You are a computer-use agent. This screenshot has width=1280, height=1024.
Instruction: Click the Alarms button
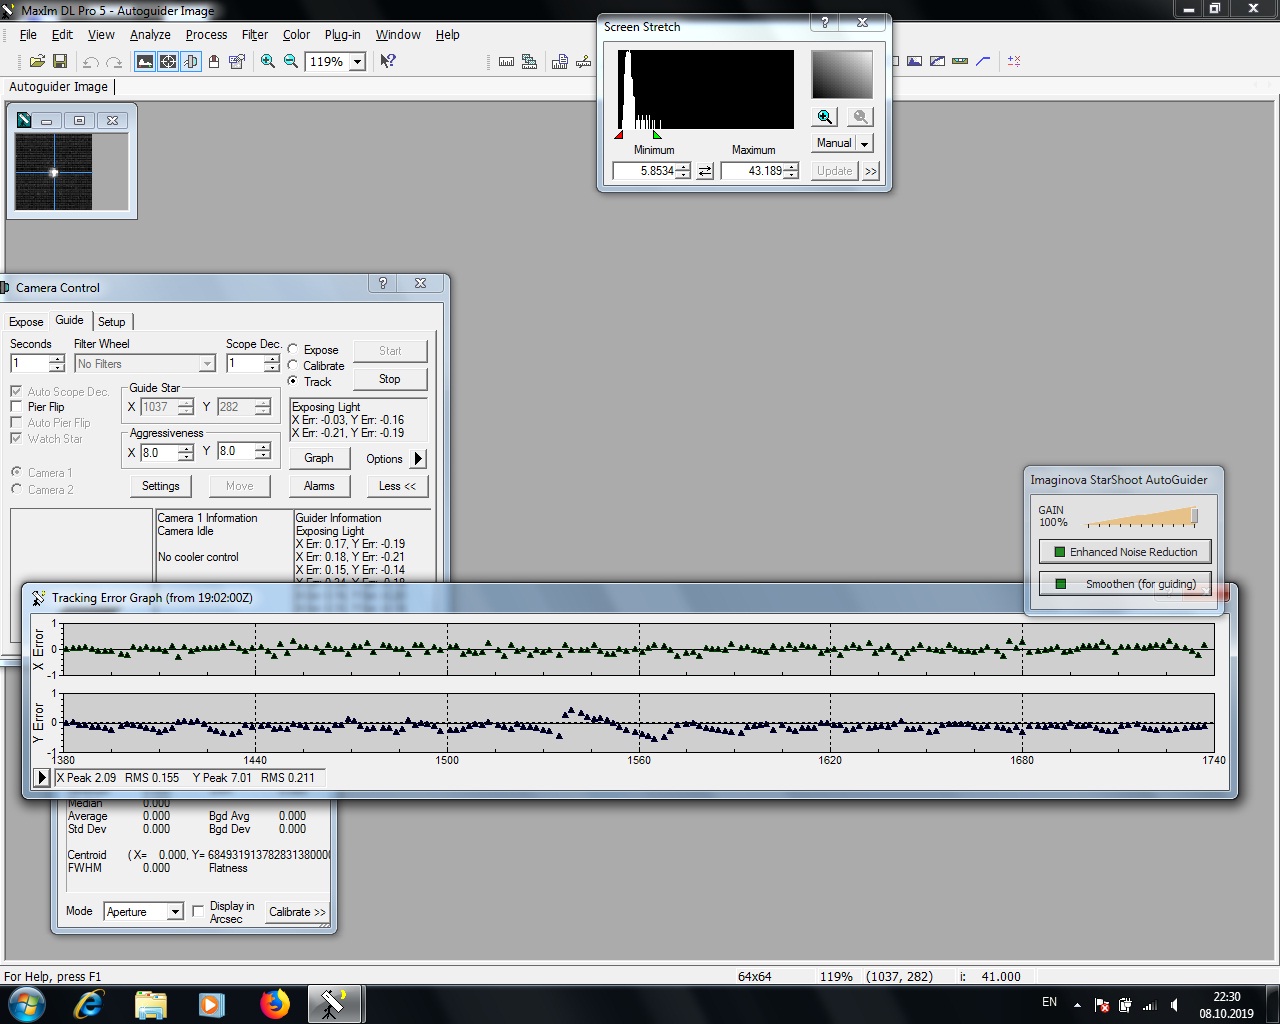[x=319, y=486]
